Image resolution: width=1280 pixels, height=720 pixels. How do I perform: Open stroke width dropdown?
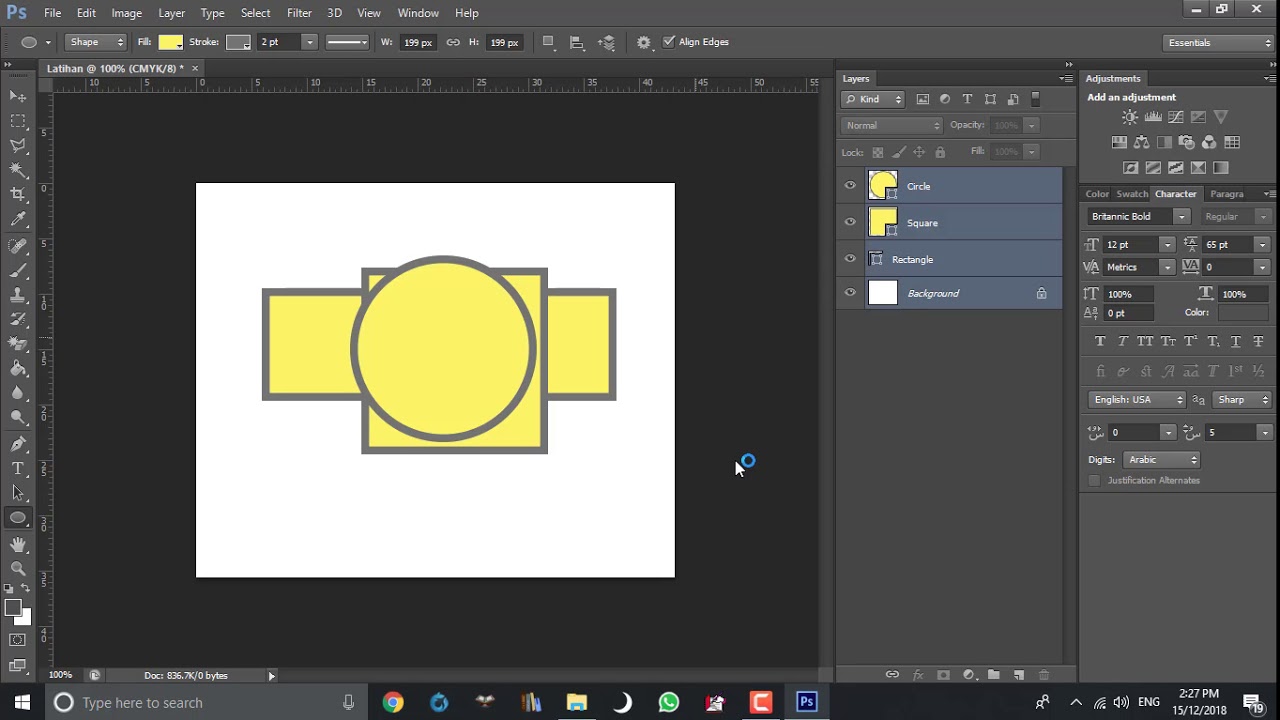(309, 42)
